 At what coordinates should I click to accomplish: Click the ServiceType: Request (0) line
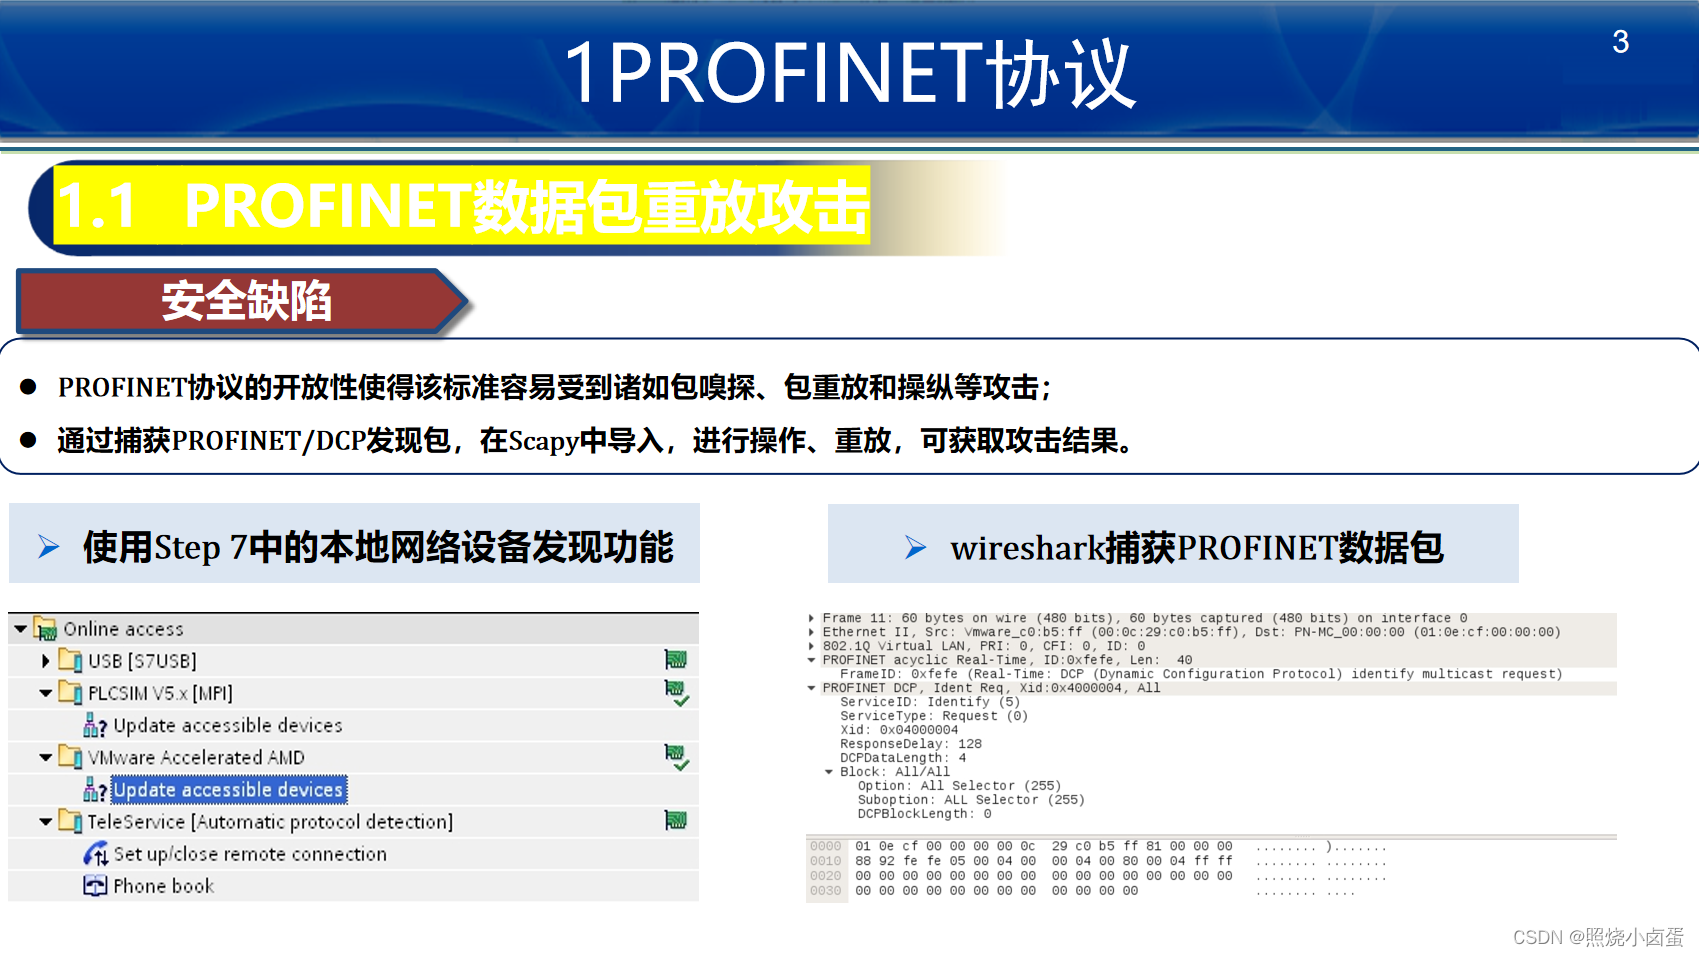(x=934, y=716)
